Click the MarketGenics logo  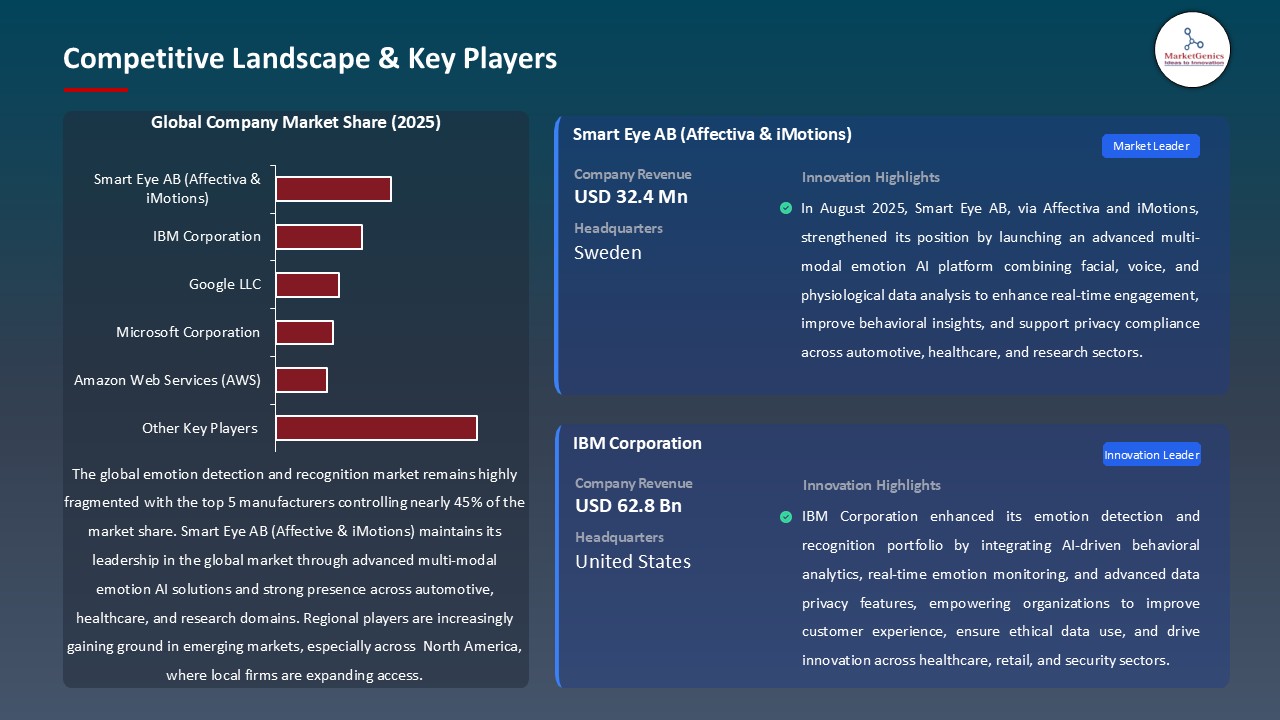(1192, 50)
